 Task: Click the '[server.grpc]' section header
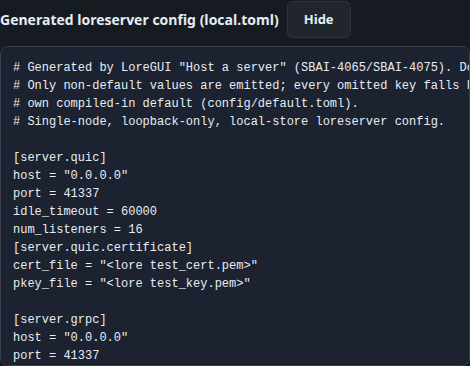coord(60,319)
